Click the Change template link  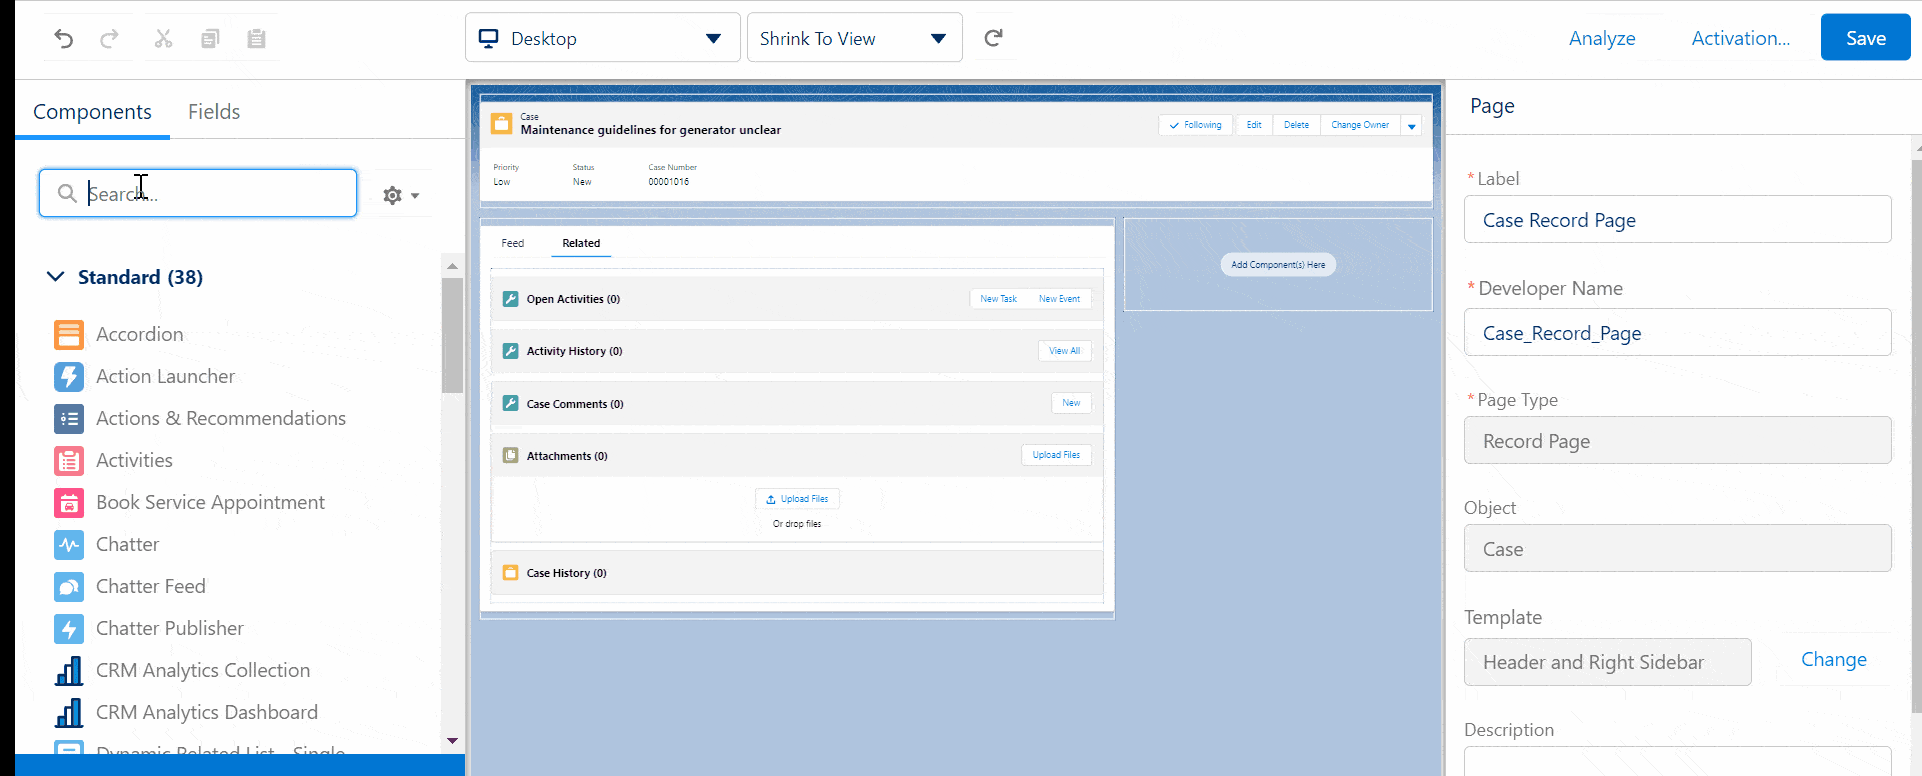[x=1833, y=659]
